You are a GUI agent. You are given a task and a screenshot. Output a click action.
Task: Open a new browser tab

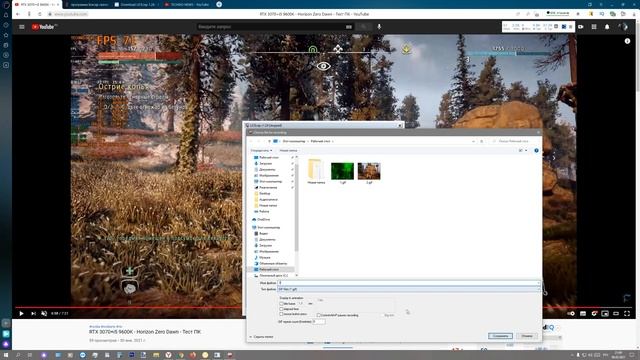[219, 4]
